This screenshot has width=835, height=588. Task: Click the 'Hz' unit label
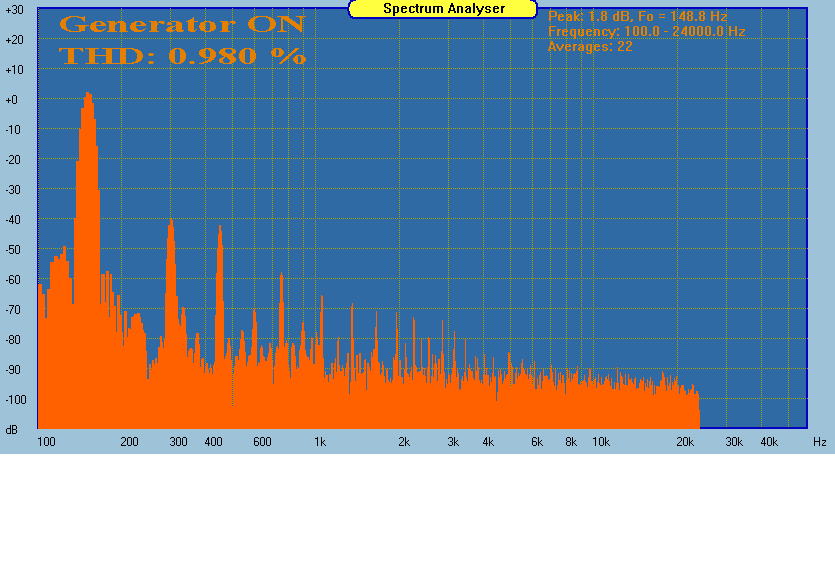pos(820,442)
